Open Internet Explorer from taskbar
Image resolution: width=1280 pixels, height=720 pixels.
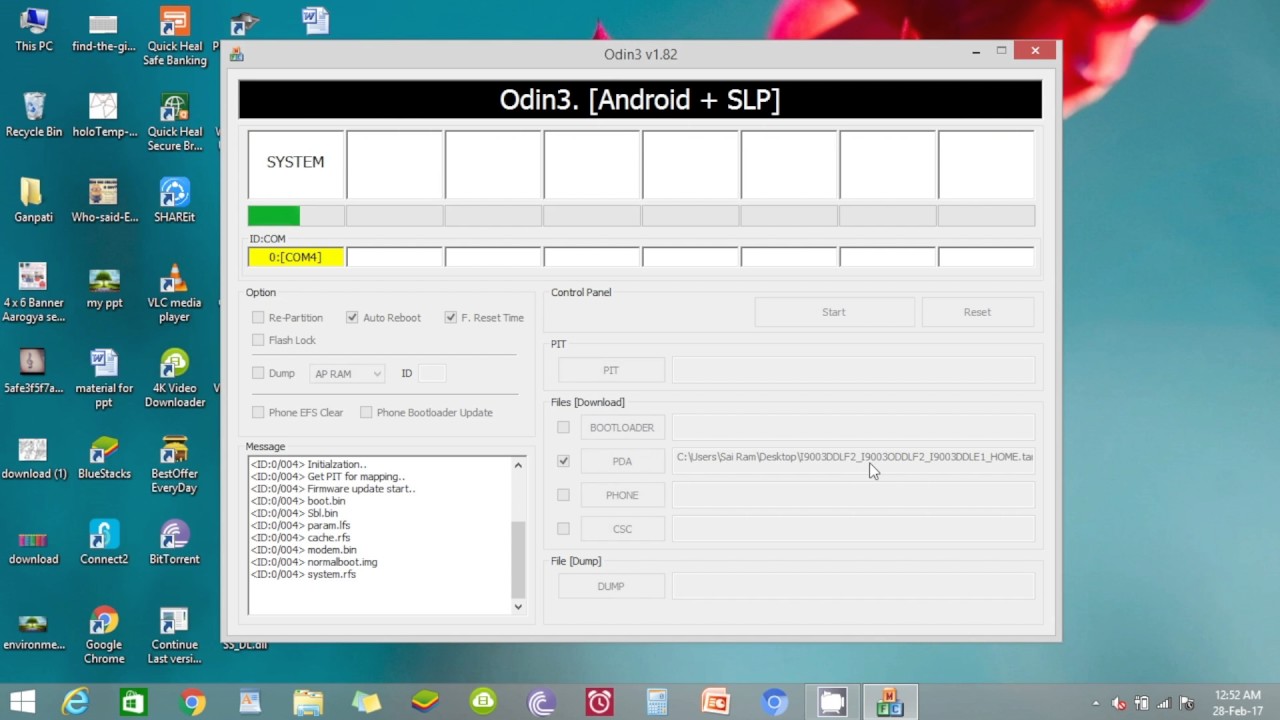pyautogui.click(x=76, y=702)
